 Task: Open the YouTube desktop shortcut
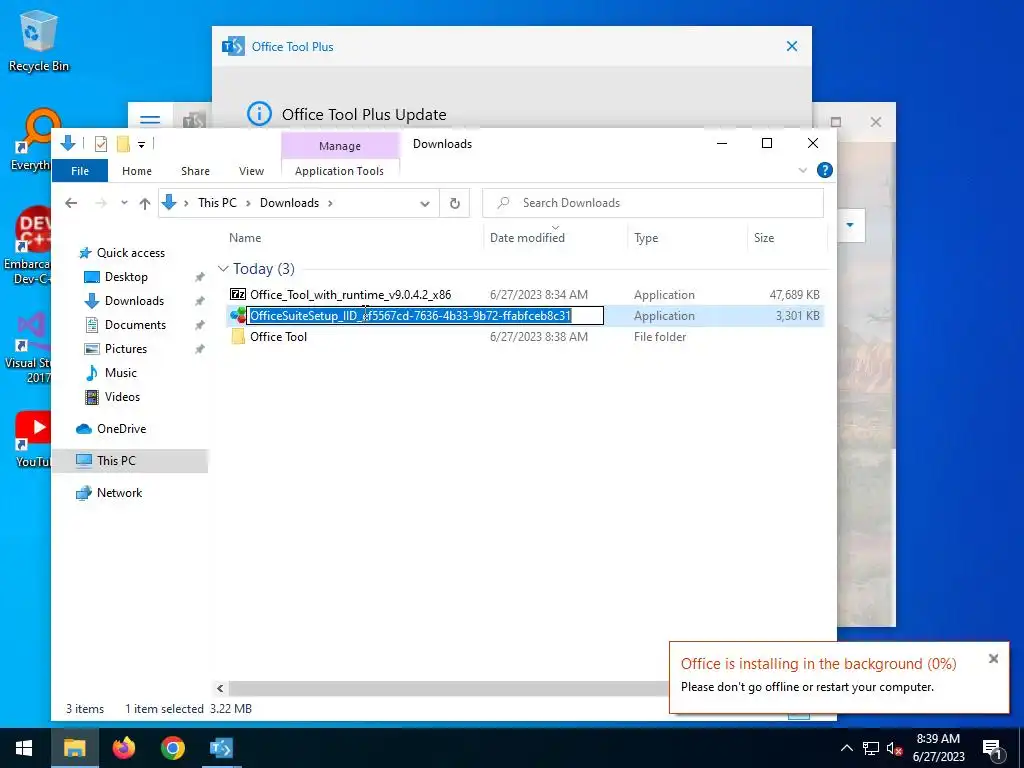point(33,439)
